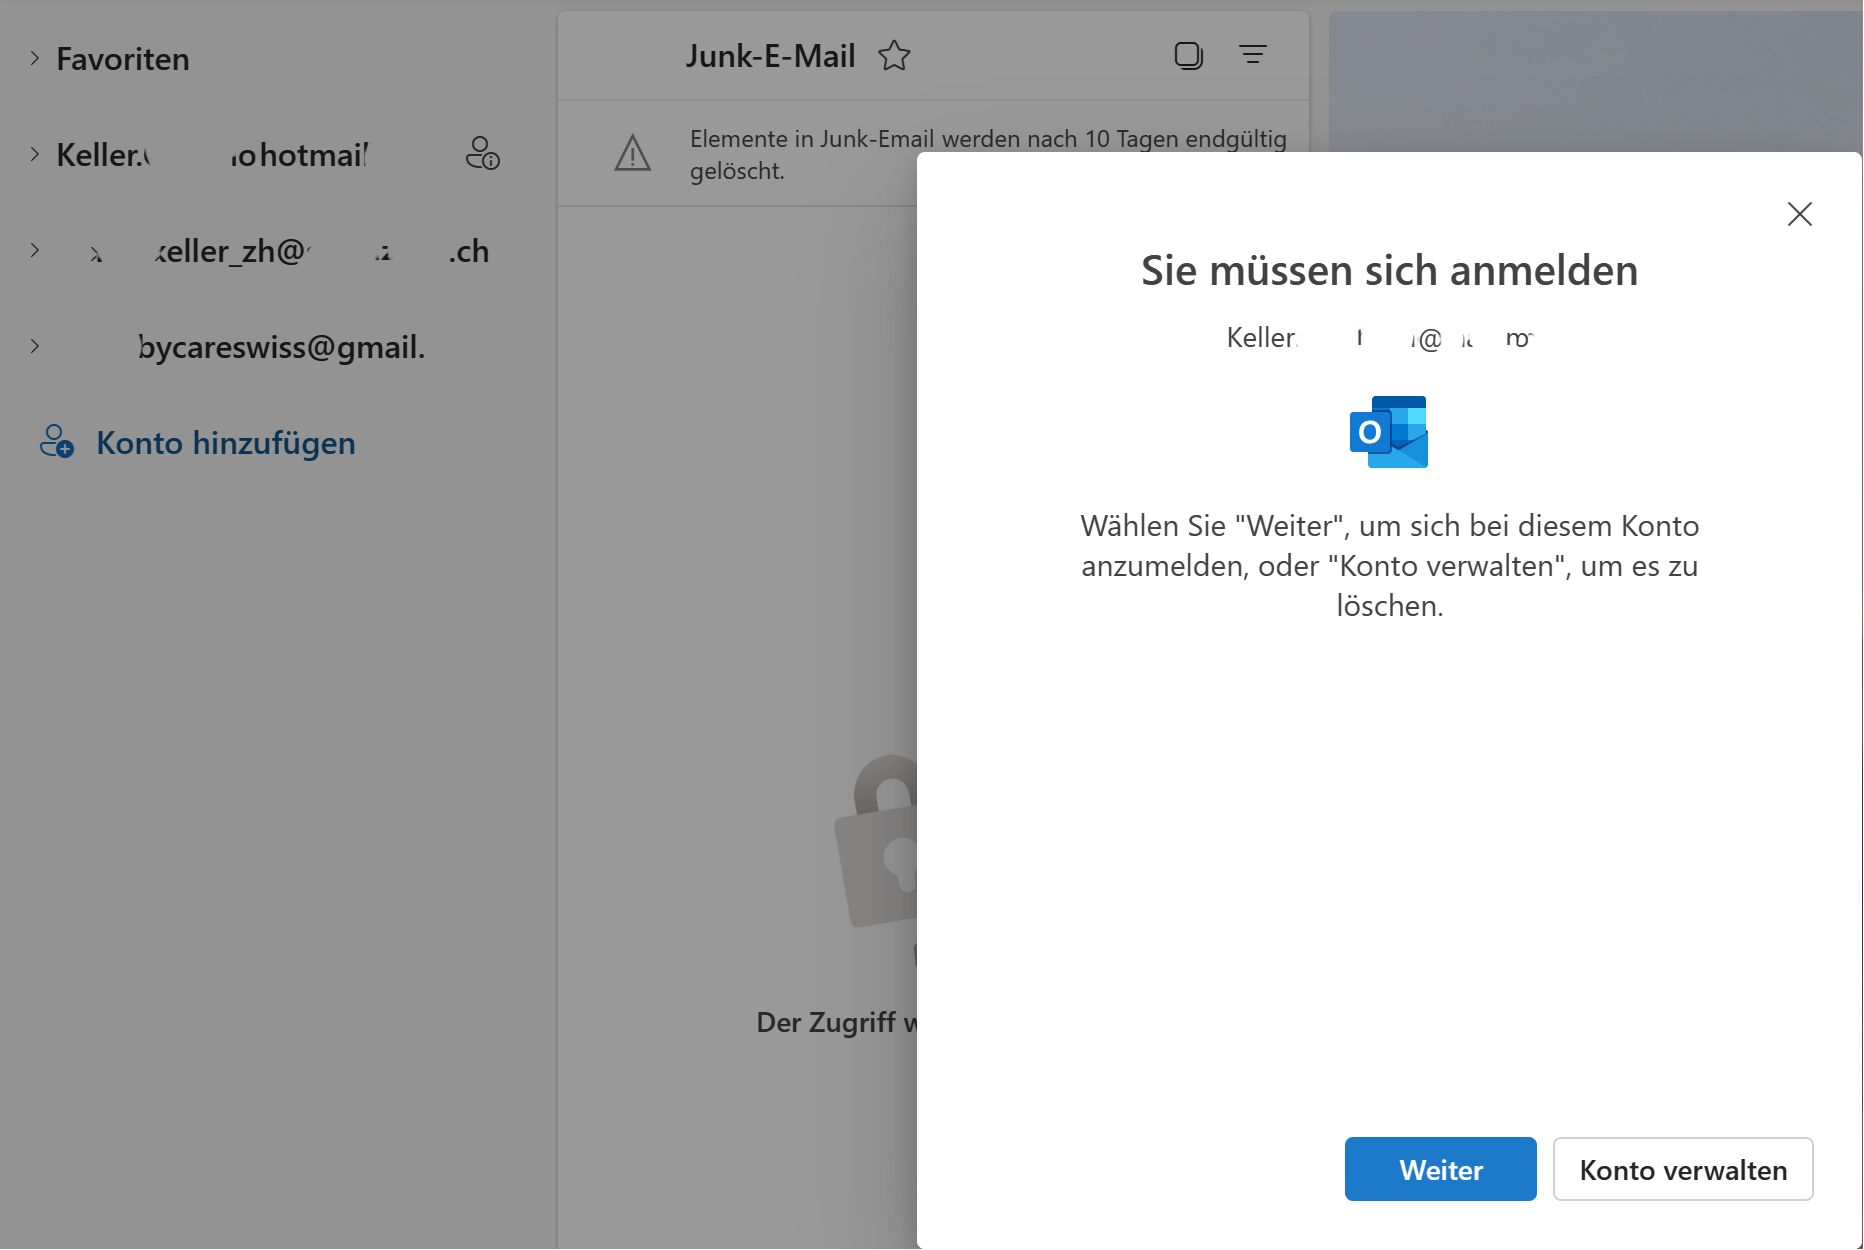Select the Keller hotmail account entry

212,155
